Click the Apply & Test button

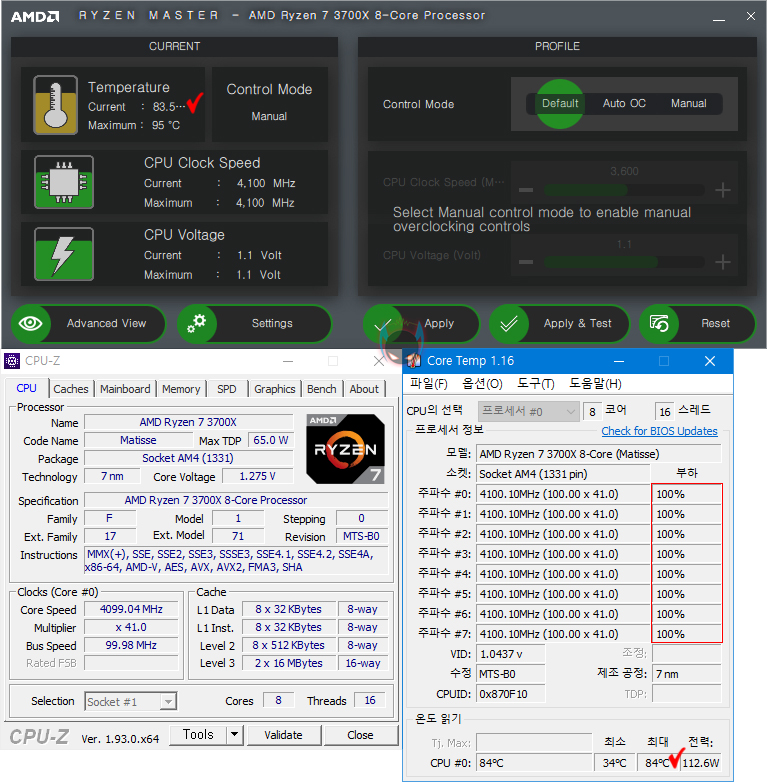pos(559,324)
